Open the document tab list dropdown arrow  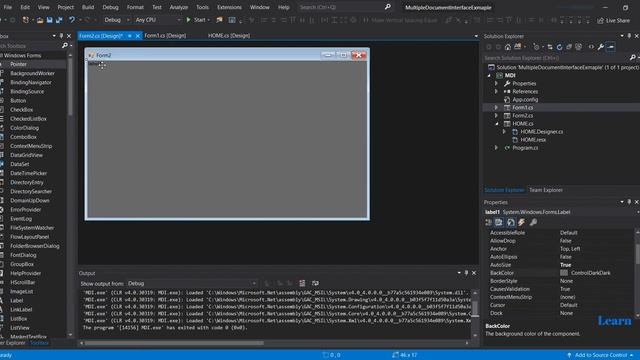476,36
